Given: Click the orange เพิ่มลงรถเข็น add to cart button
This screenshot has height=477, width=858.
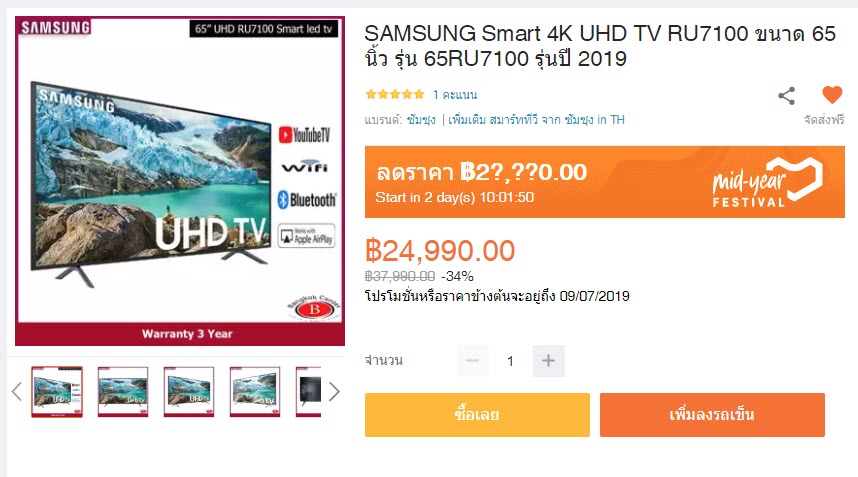Looking at the screenshot, I should (712, 415).
